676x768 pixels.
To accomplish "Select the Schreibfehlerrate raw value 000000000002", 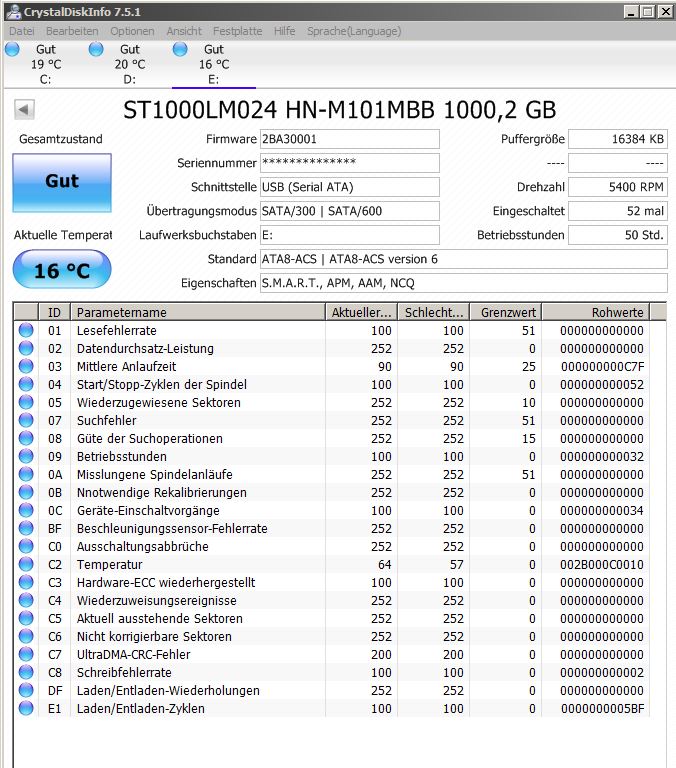I will [602, 672].
